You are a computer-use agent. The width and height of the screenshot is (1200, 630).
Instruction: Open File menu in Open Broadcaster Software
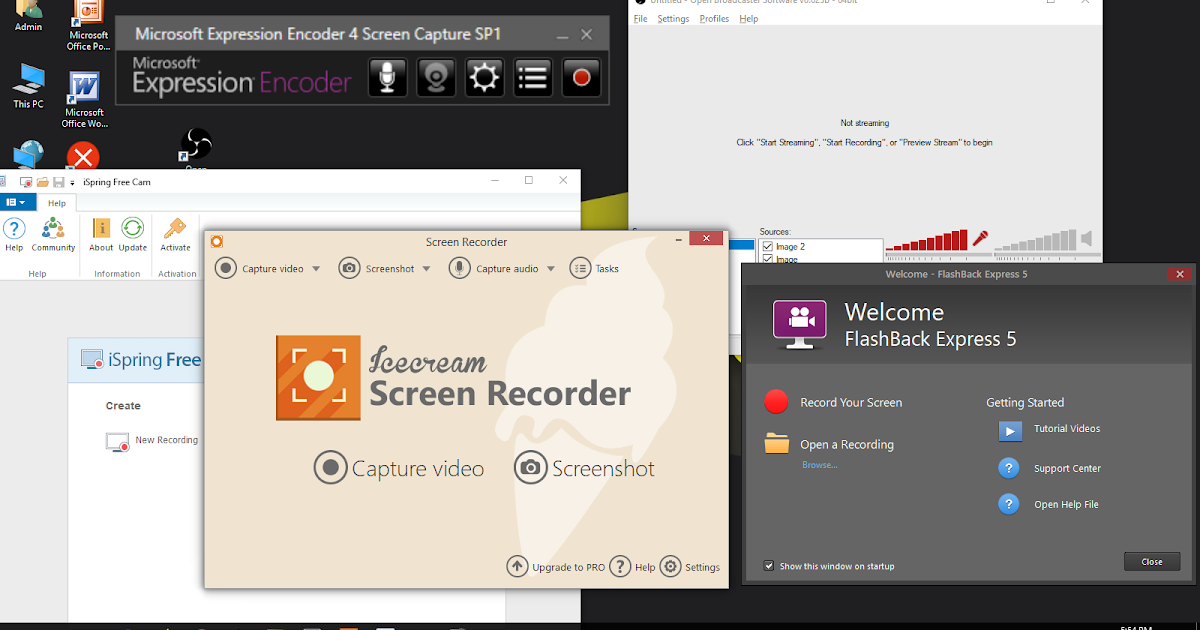click(x=641, y=19)
